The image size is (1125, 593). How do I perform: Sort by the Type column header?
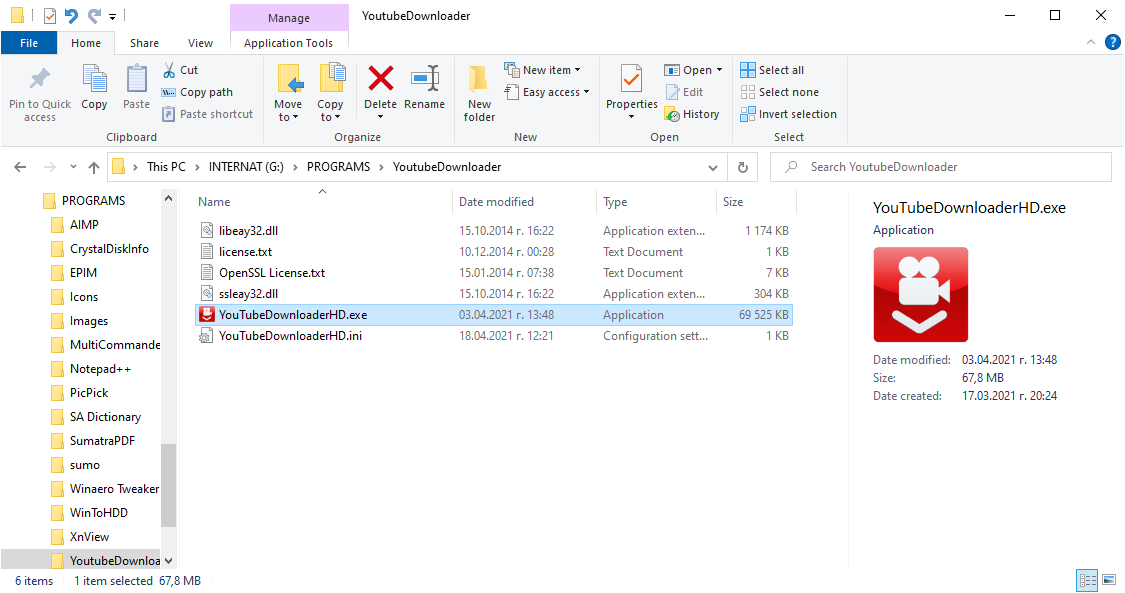coord(656,202)
